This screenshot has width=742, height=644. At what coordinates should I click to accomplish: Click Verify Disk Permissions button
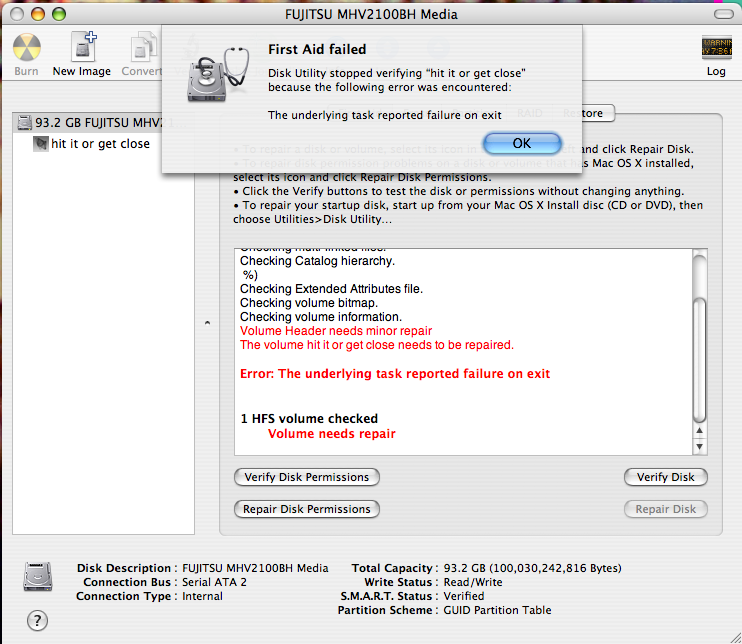307,477
